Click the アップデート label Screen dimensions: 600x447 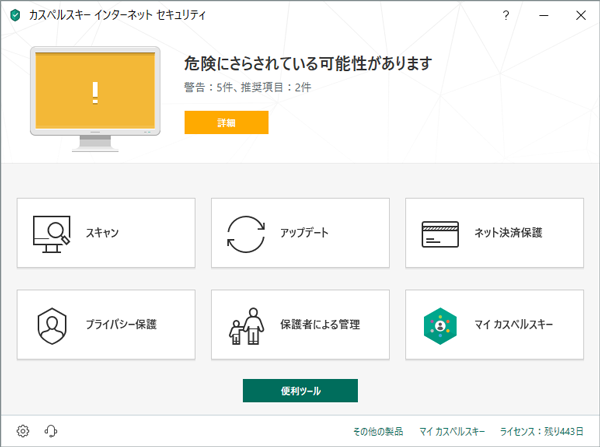coord(304,233)
